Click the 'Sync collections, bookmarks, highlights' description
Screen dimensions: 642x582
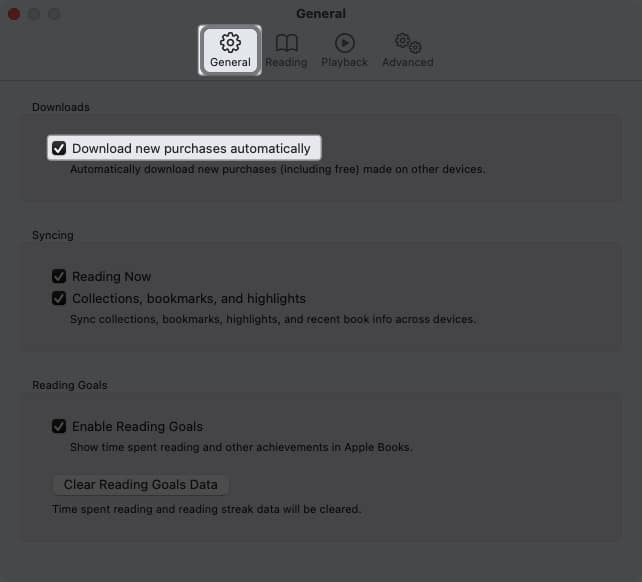click(273, 319)
